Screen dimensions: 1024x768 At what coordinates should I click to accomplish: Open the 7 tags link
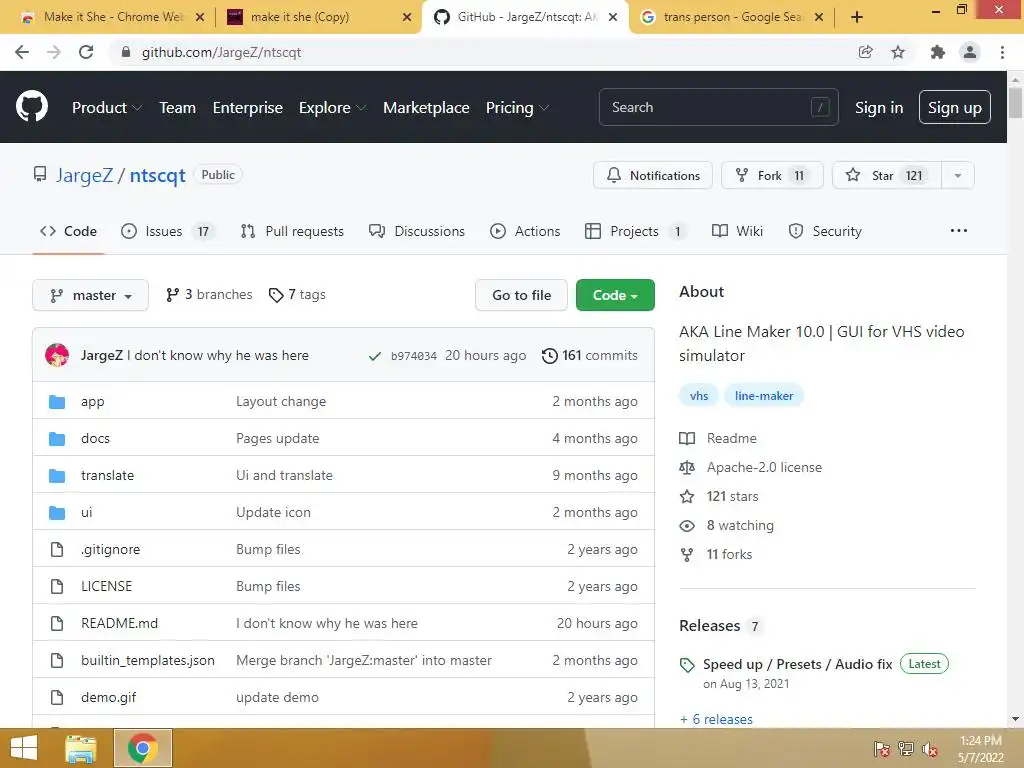[297, 295]
